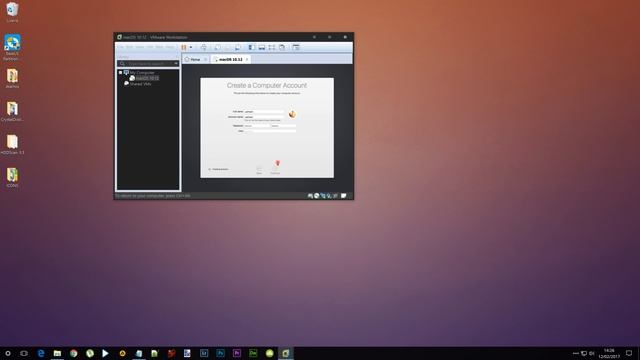Open Lightroom from the taskbar

coord(204,353)
